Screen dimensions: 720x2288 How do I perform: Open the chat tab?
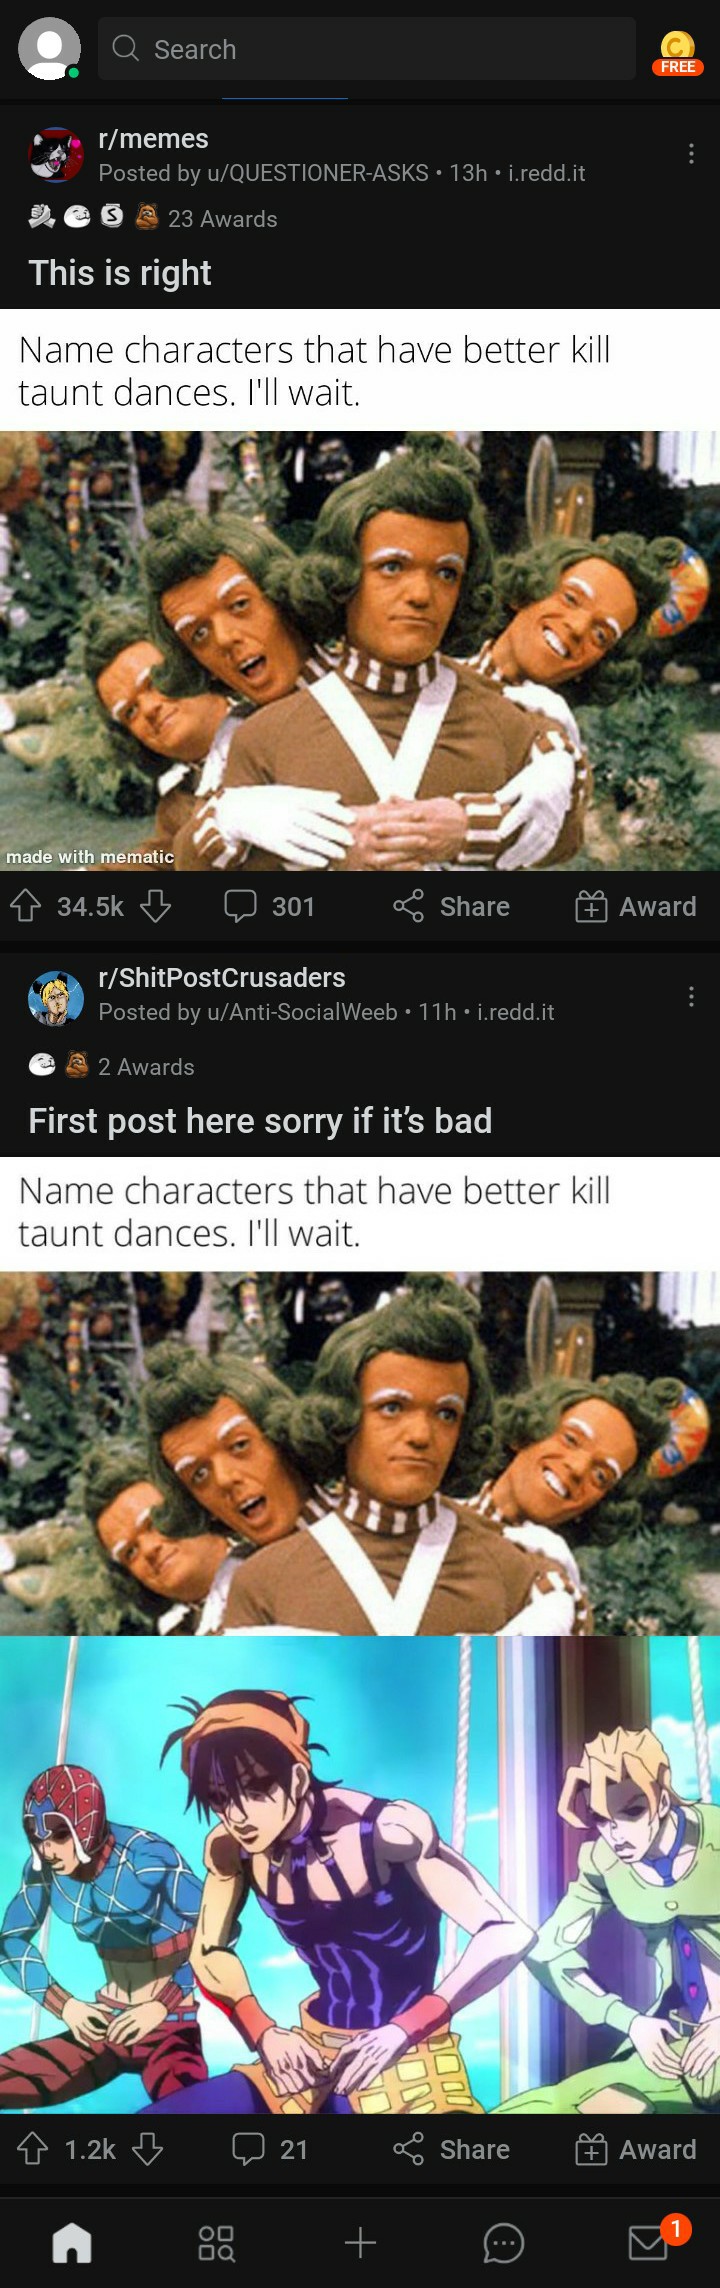(503, 2243)
